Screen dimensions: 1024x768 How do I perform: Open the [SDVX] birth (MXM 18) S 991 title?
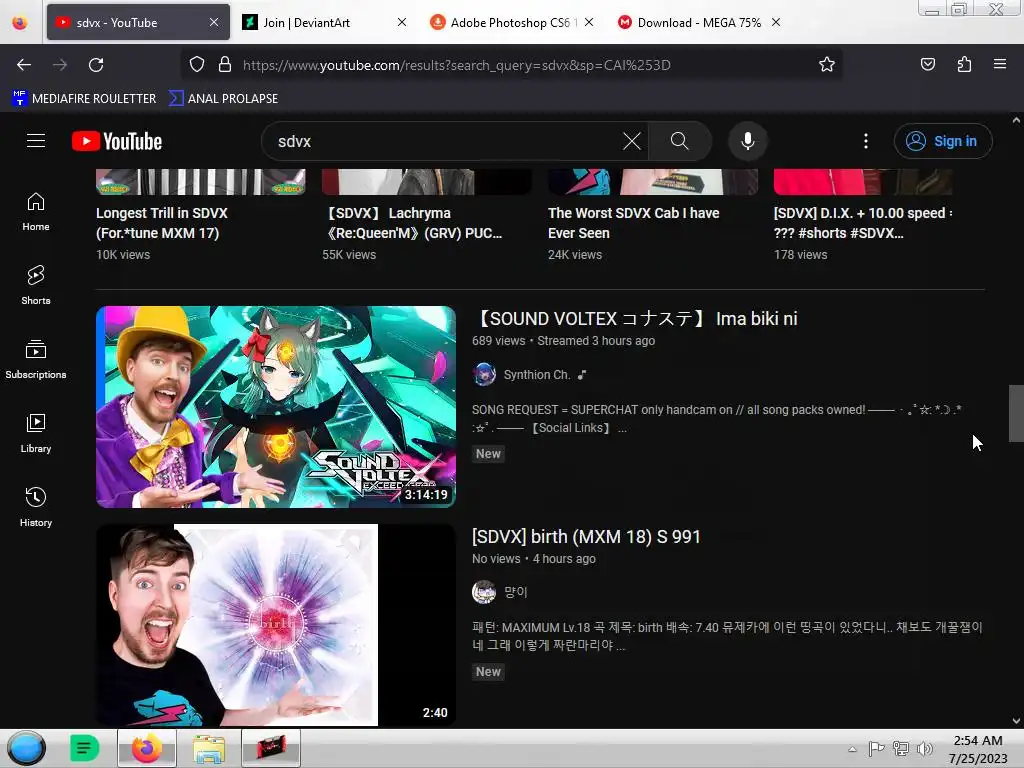(586, 536)
